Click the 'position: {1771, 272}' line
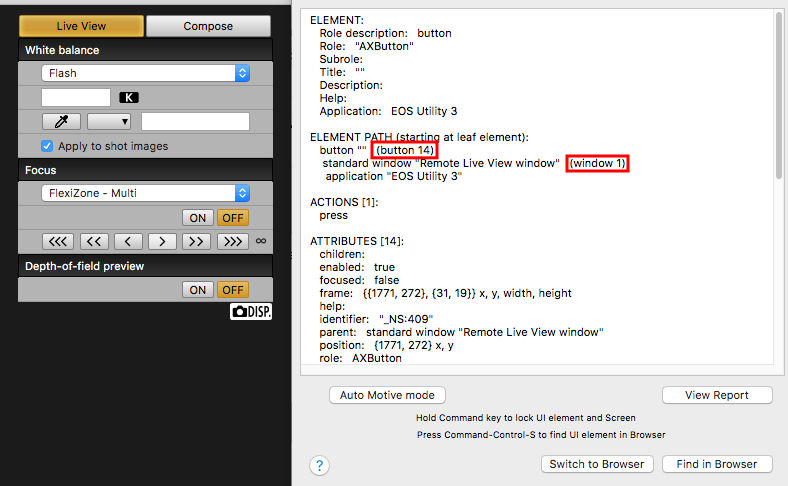The width and height of the screenshot is (788, 486). click(386, 345)
